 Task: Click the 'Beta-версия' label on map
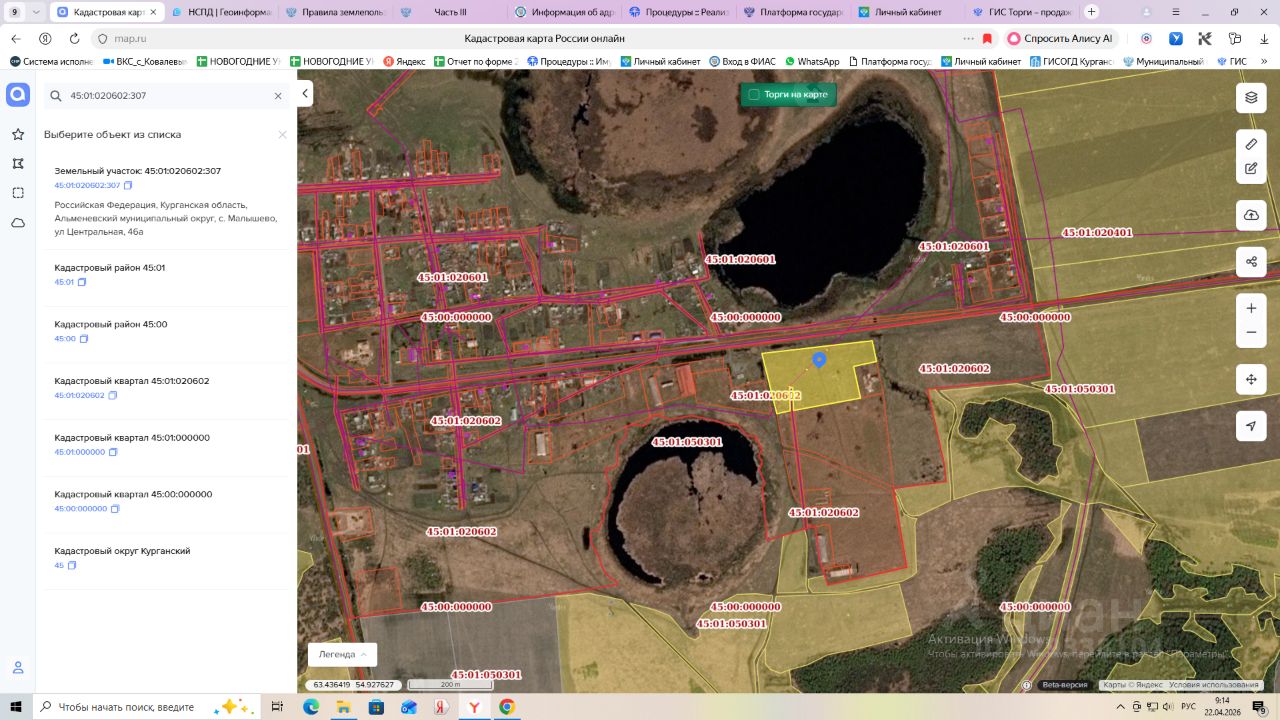pyautogui.click(x=1064, y=685)
